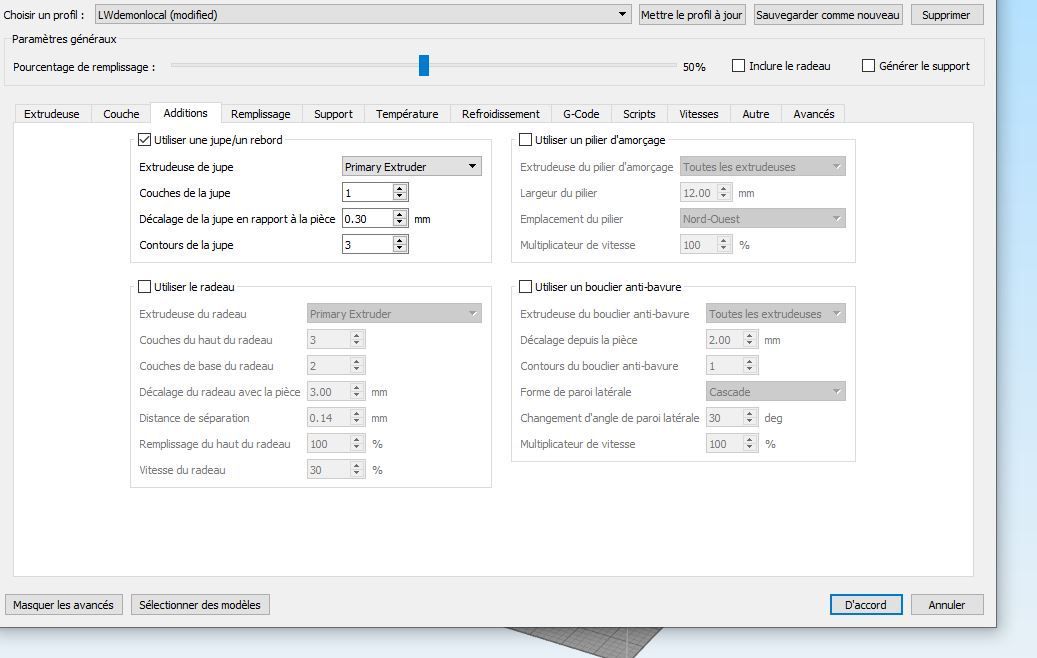Tick 'Utiliser le radeau' checkbox
The width and height of the screenshot is (1037, 658).
144,286
